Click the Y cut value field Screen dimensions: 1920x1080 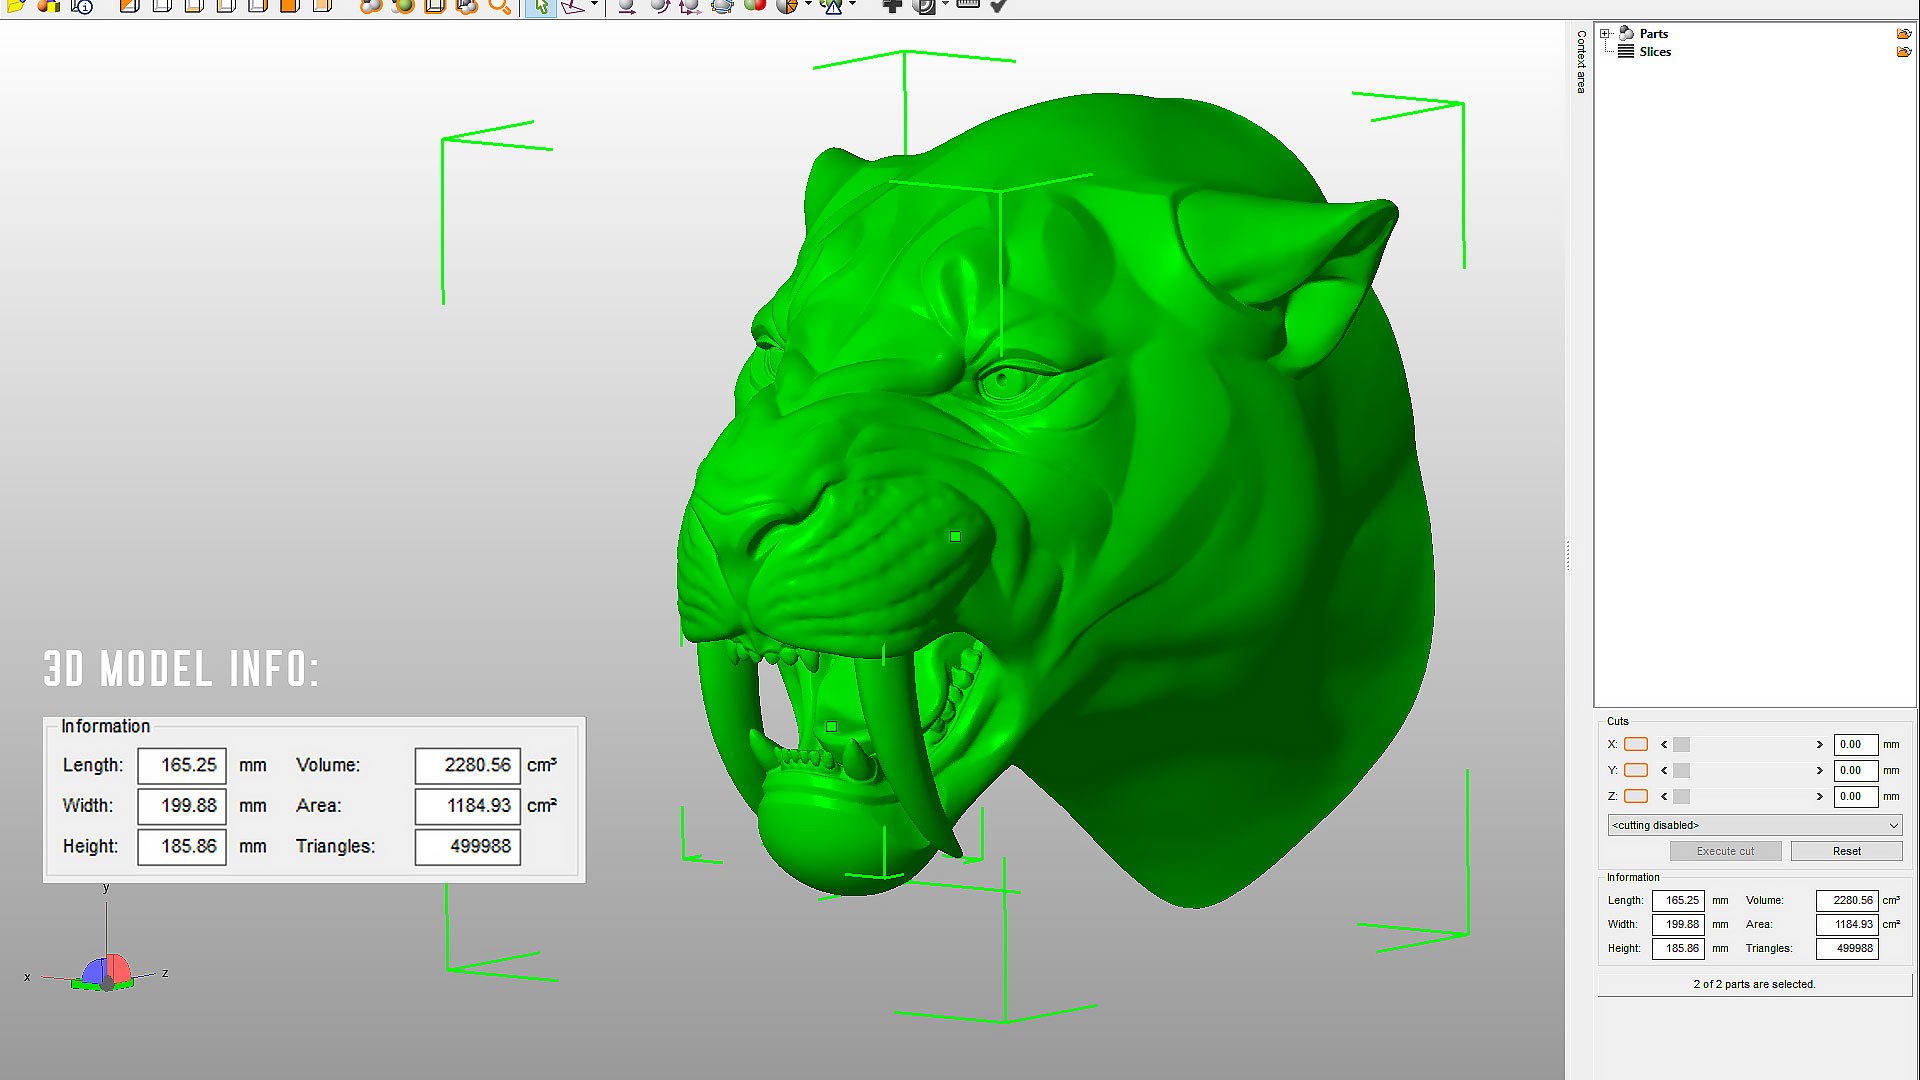tap(1855, 770)
